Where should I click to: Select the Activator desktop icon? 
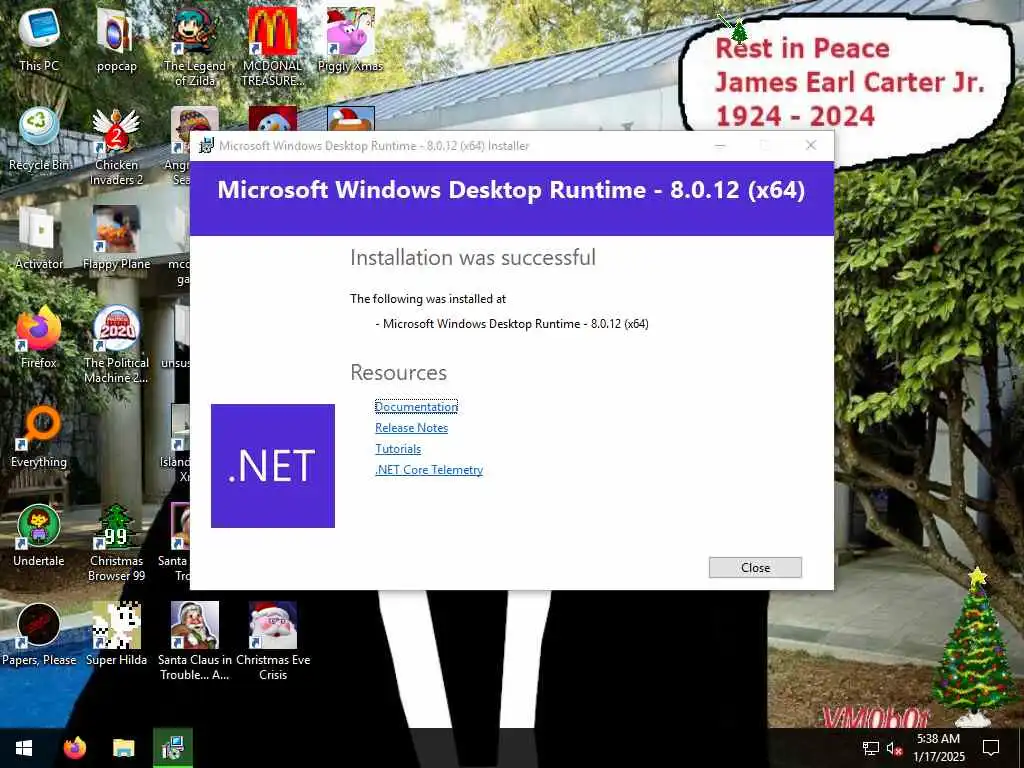pos(39,238)
